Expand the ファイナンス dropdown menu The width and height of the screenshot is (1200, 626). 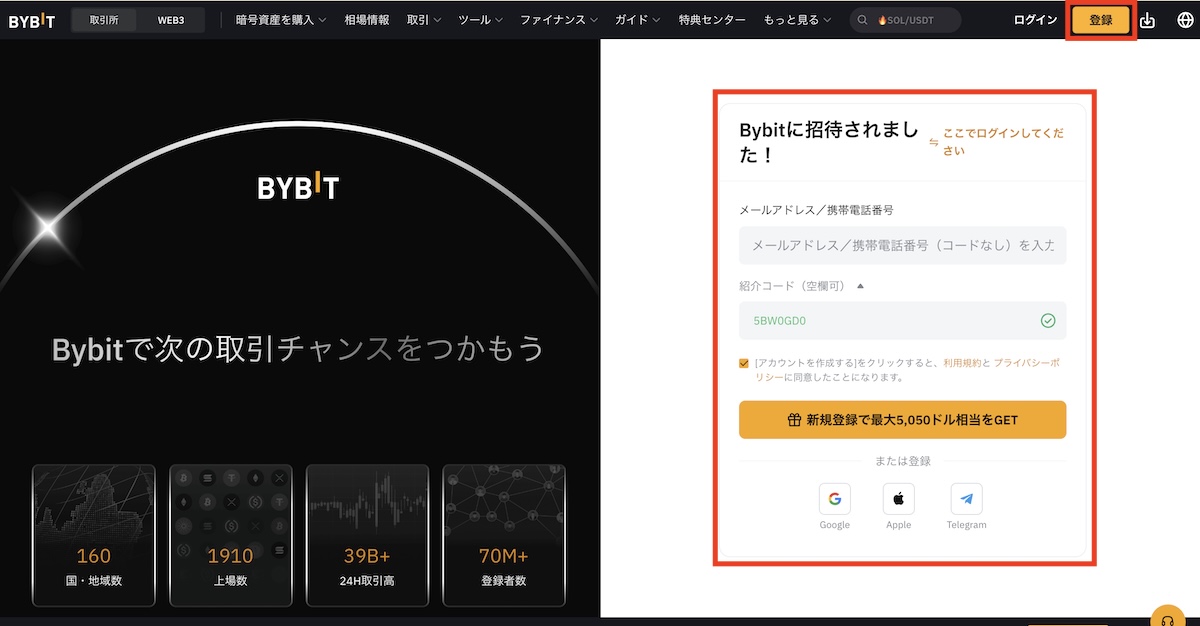559,20
